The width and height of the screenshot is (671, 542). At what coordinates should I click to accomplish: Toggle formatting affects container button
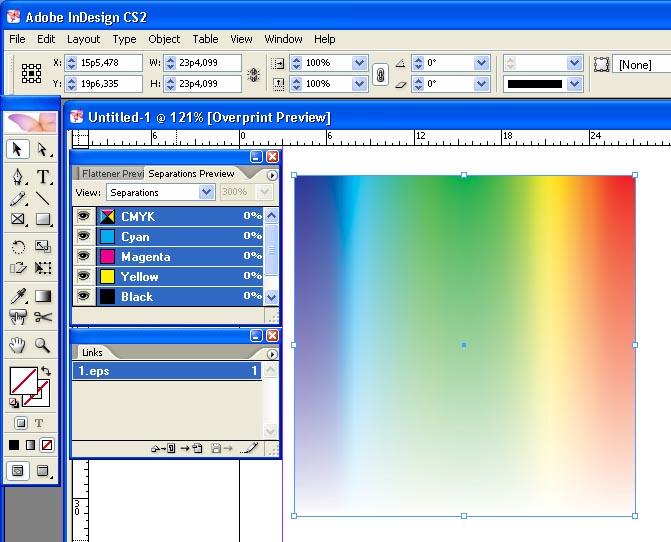[x=21, y=424]
